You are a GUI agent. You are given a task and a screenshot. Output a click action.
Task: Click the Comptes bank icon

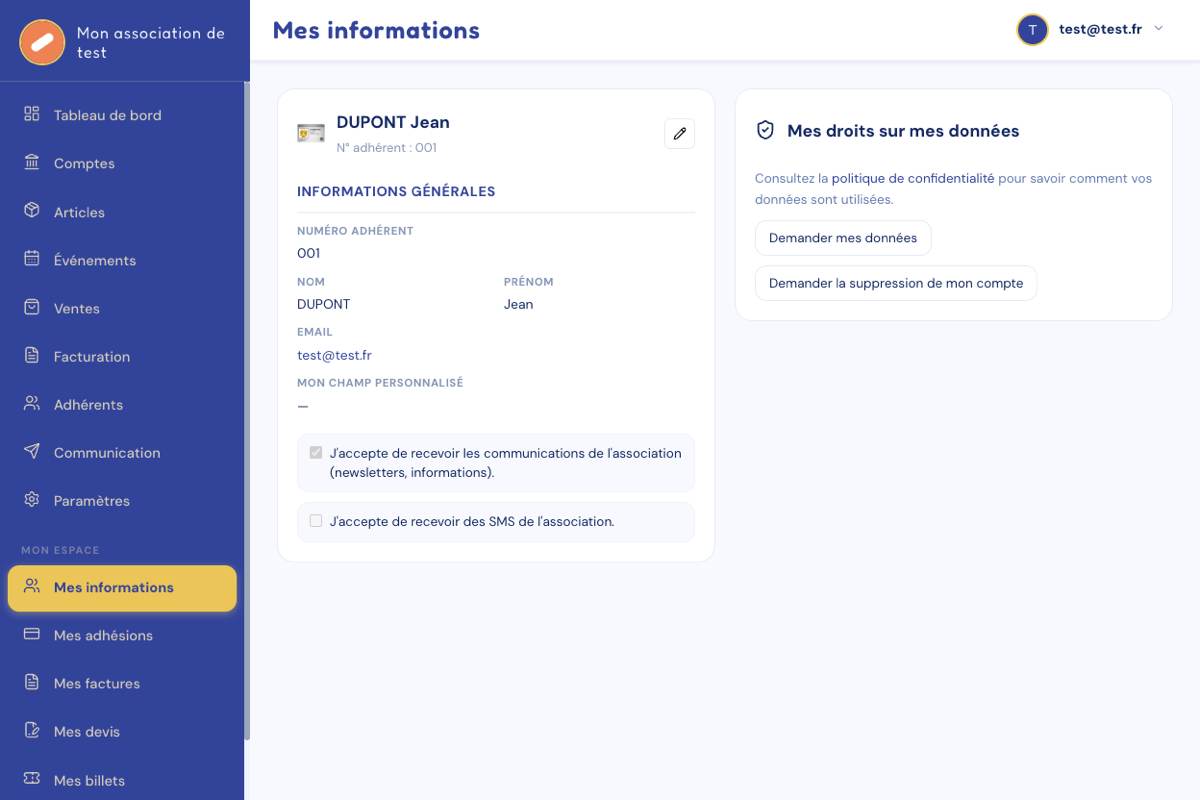(32, 162)
